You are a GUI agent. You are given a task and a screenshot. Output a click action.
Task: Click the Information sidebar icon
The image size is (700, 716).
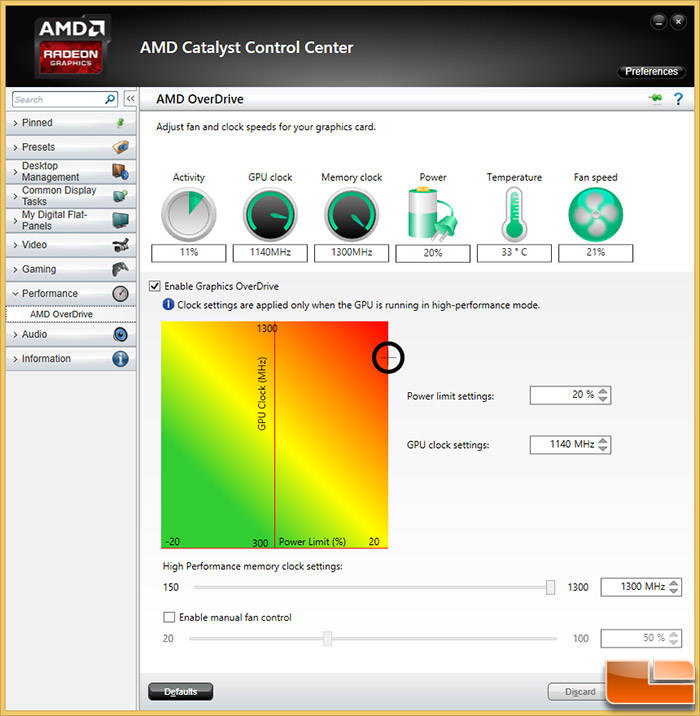(121, 358)
